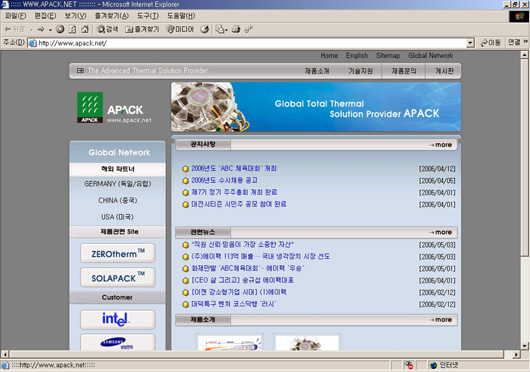Open the Media (미디어) toolbar button

180,29
